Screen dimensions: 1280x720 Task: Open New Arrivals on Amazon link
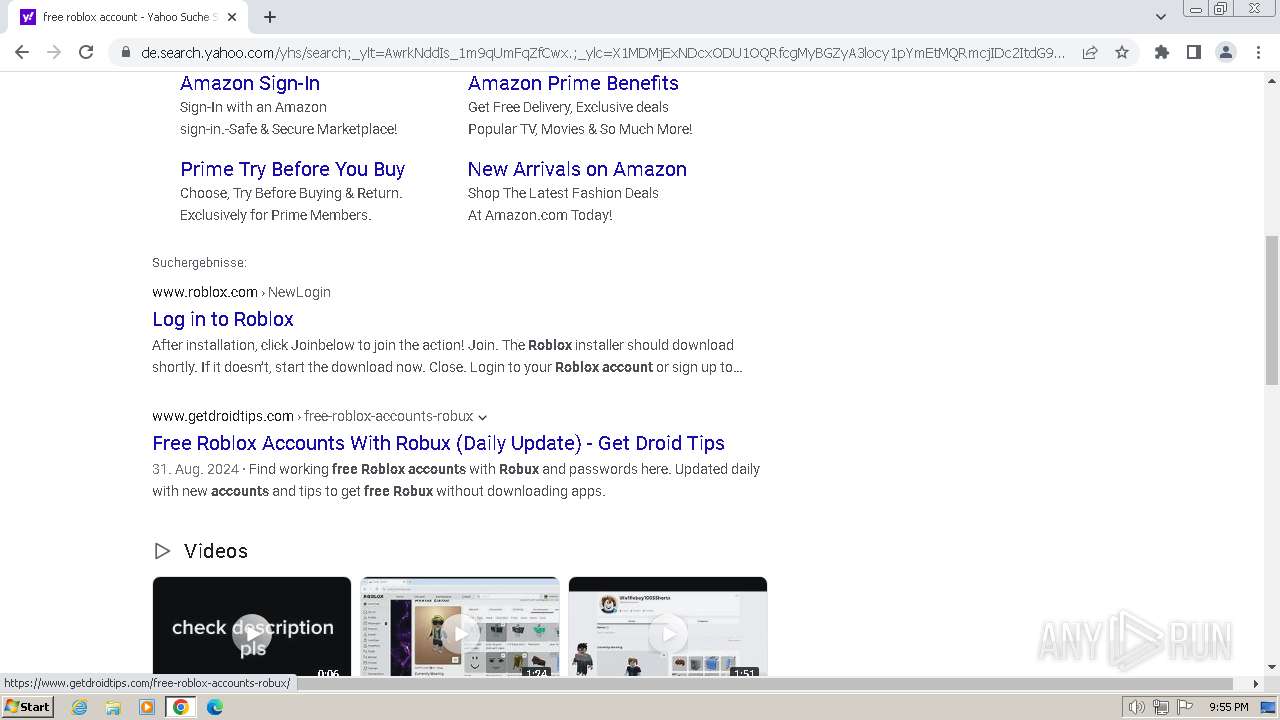[577, 169]
